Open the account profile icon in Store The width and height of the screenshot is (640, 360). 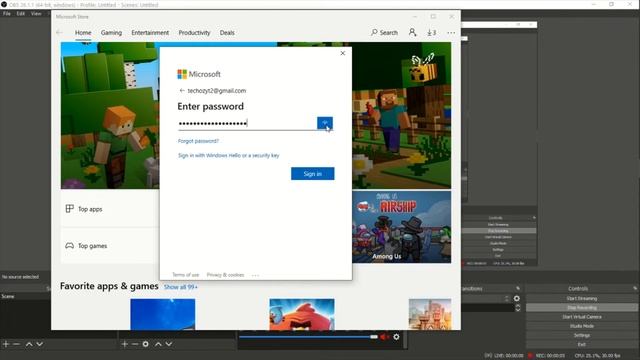click(x=412, y=32)
